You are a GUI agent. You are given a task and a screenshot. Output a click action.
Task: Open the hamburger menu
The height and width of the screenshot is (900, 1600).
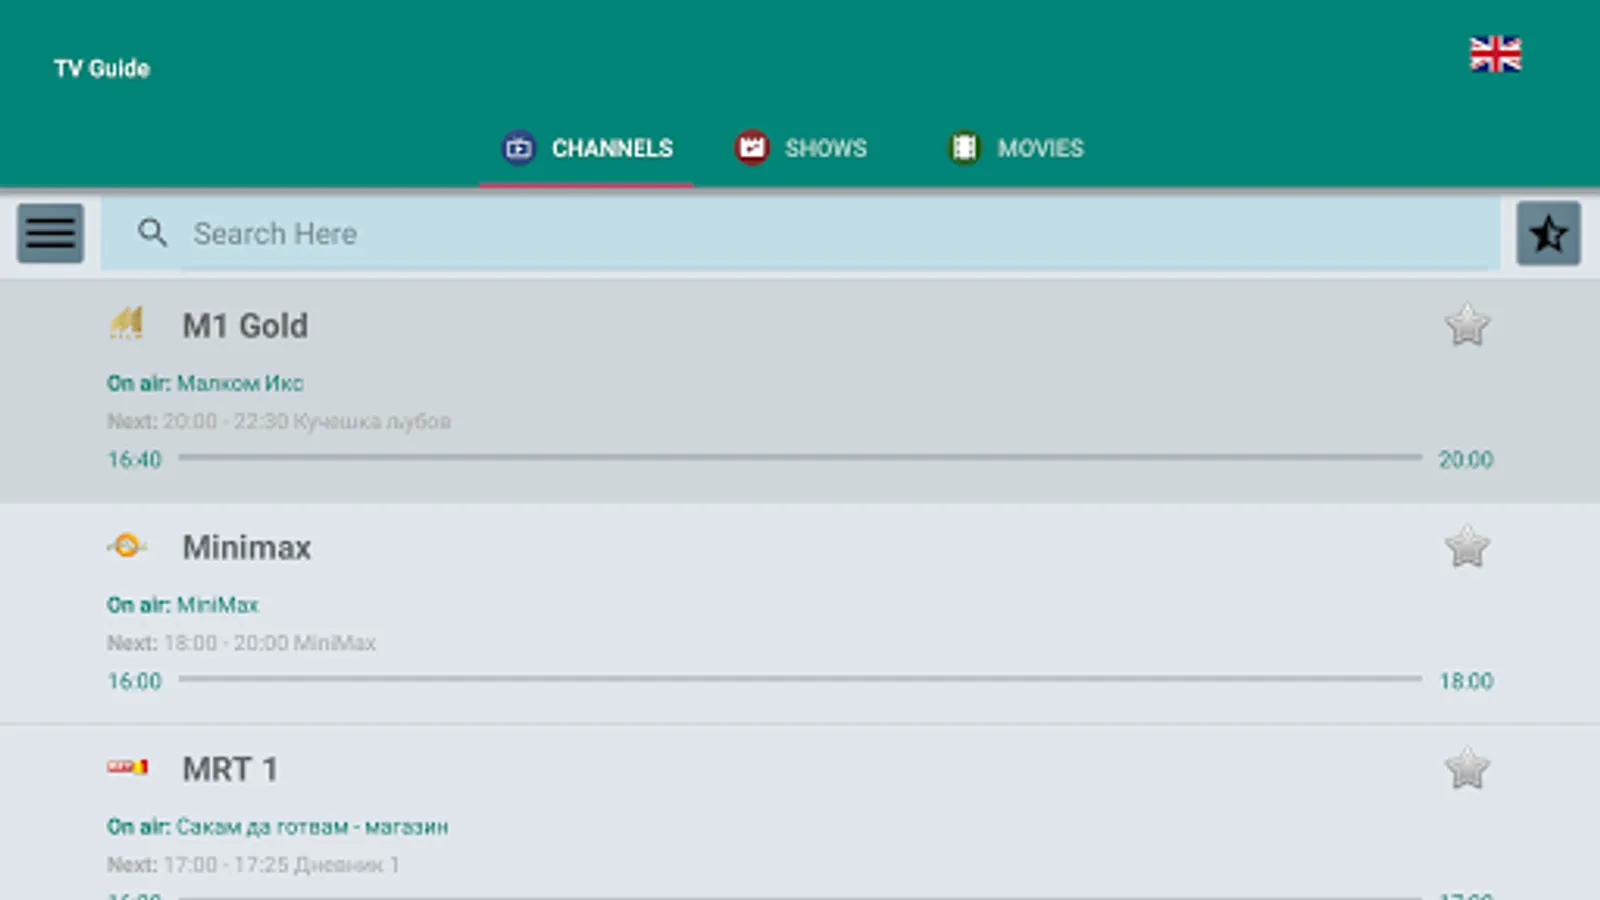(50, 233)
